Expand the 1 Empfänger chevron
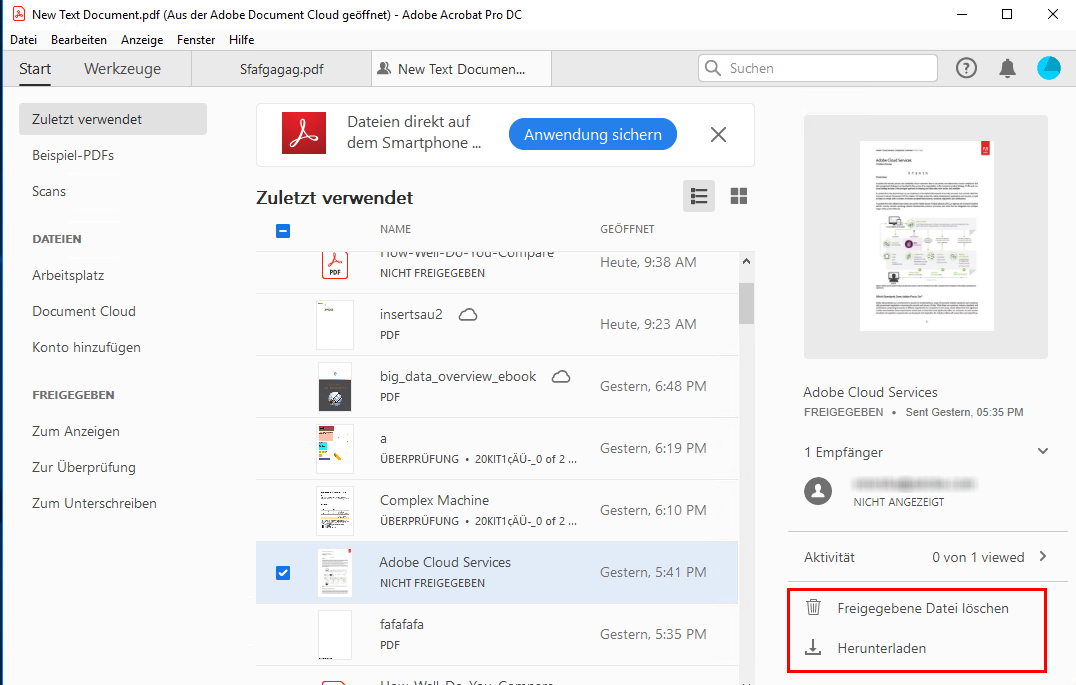Image resolution: width=1076 pixels, height=685 pixels. coord(1043,451)
